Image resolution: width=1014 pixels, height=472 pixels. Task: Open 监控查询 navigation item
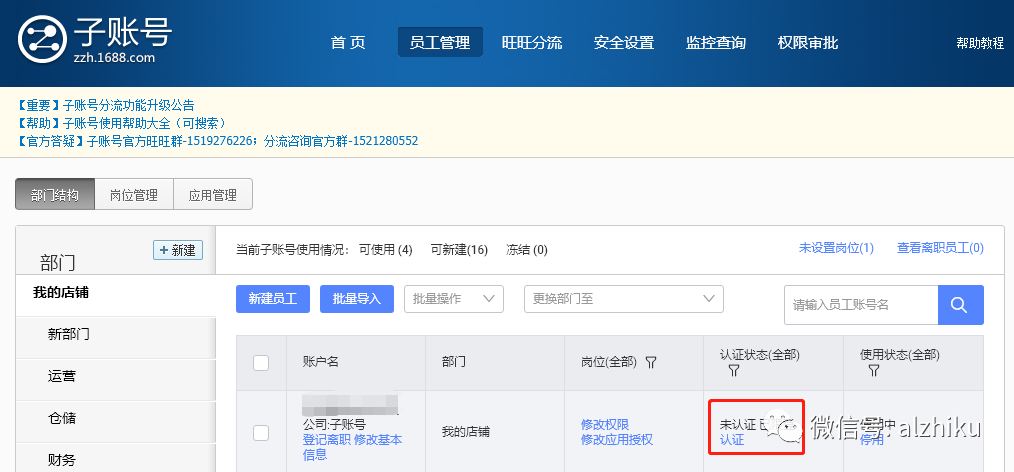point(716,43)
